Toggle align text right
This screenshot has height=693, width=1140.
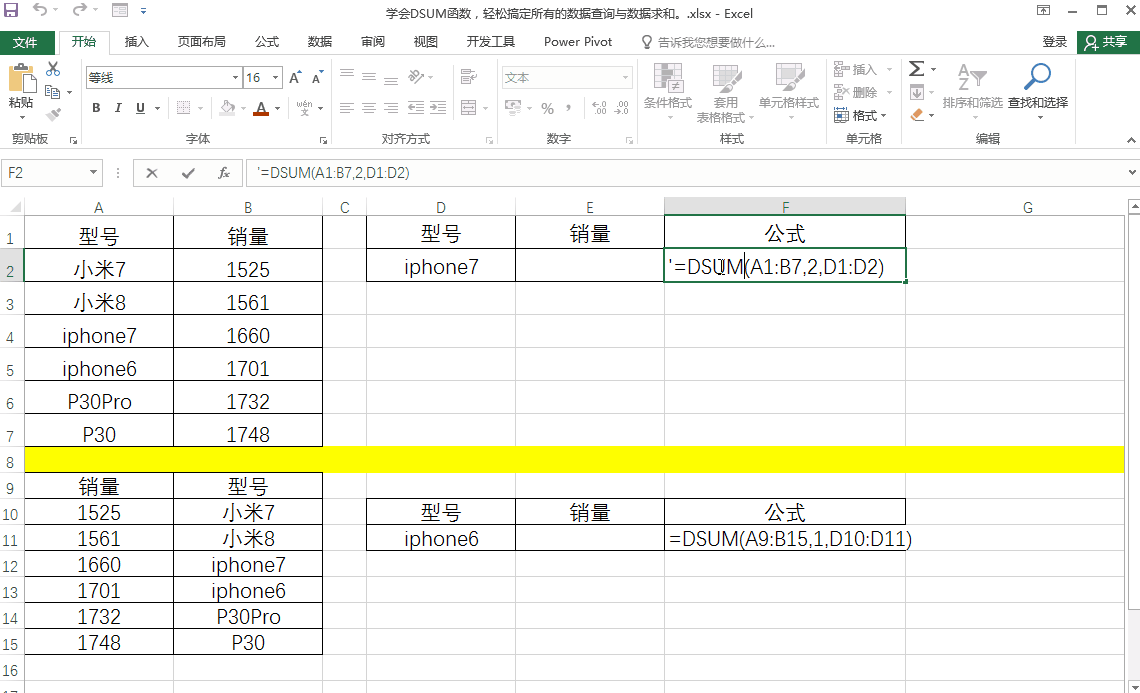[x=391, y=108]
